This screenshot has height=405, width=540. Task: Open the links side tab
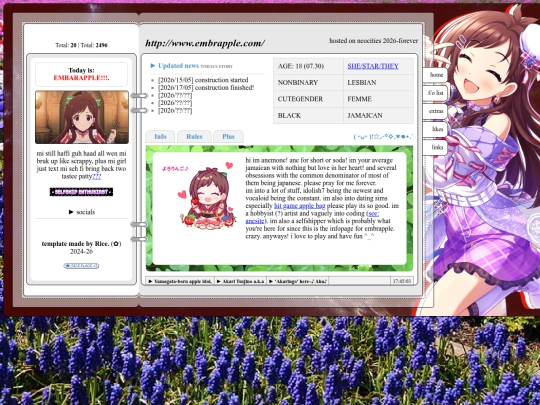435,147
